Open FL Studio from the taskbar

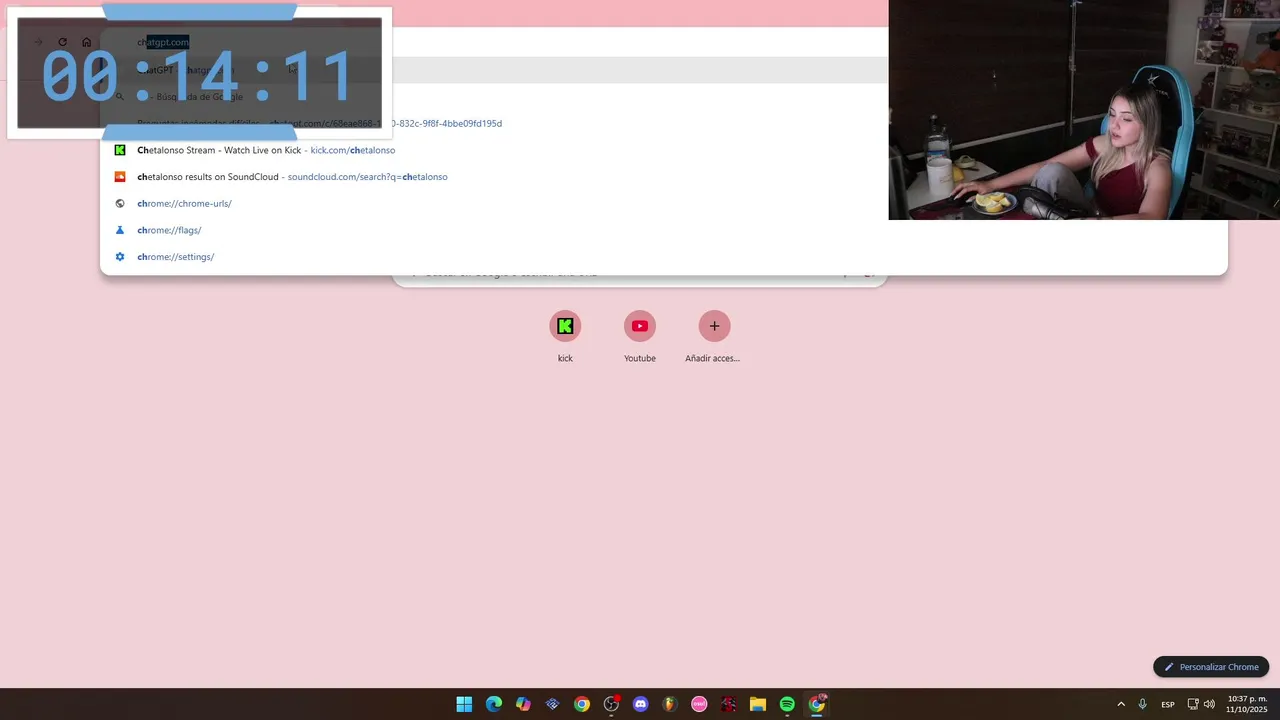[x=670, y=704]
